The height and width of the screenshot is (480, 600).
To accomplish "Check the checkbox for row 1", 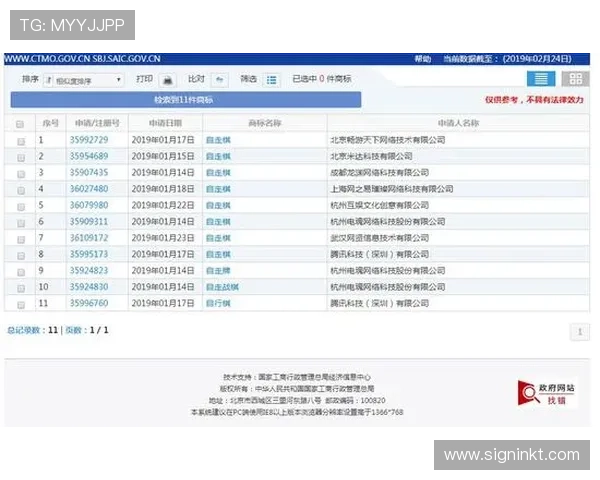I will (x=21, y=141).
